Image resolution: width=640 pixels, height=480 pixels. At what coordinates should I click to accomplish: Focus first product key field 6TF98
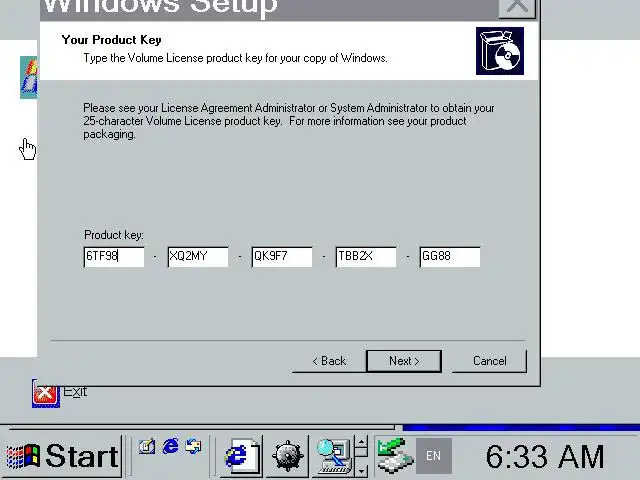(114, 256)
